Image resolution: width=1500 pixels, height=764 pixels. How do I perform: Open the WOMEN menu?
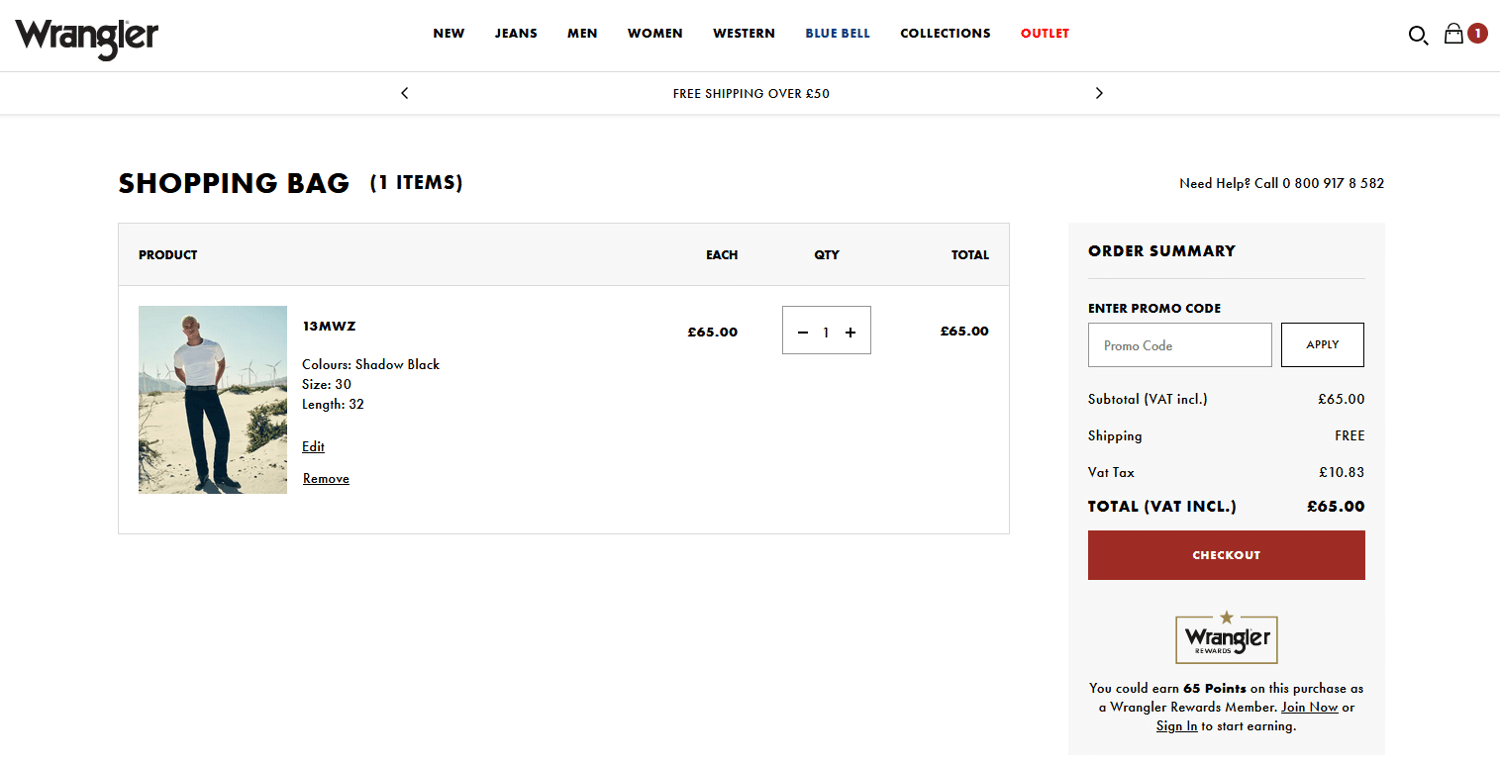[655, 33]
